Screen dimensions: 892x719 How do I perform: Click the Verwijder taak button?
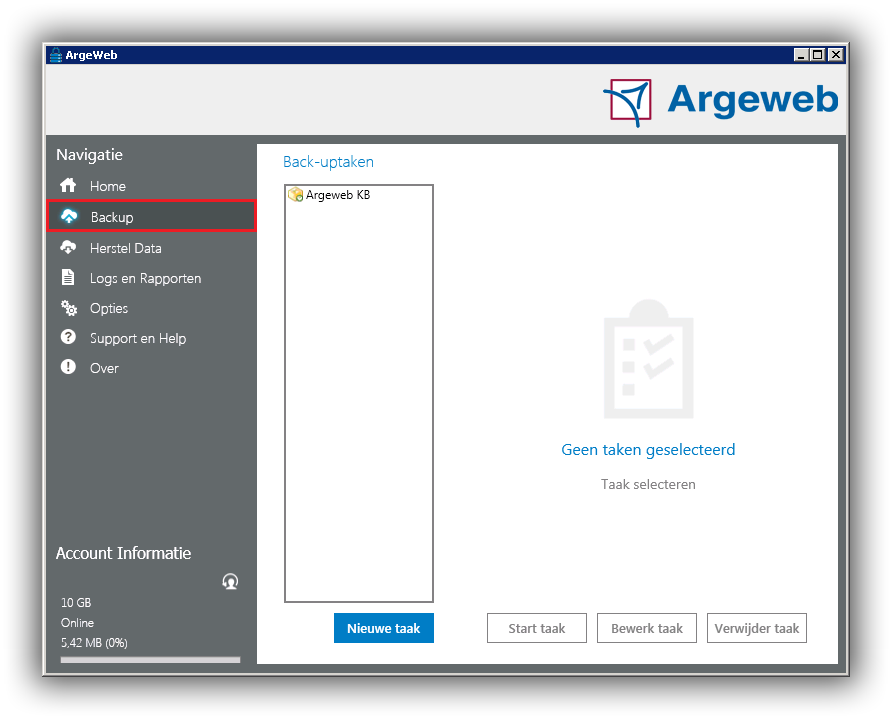point(757,628)
